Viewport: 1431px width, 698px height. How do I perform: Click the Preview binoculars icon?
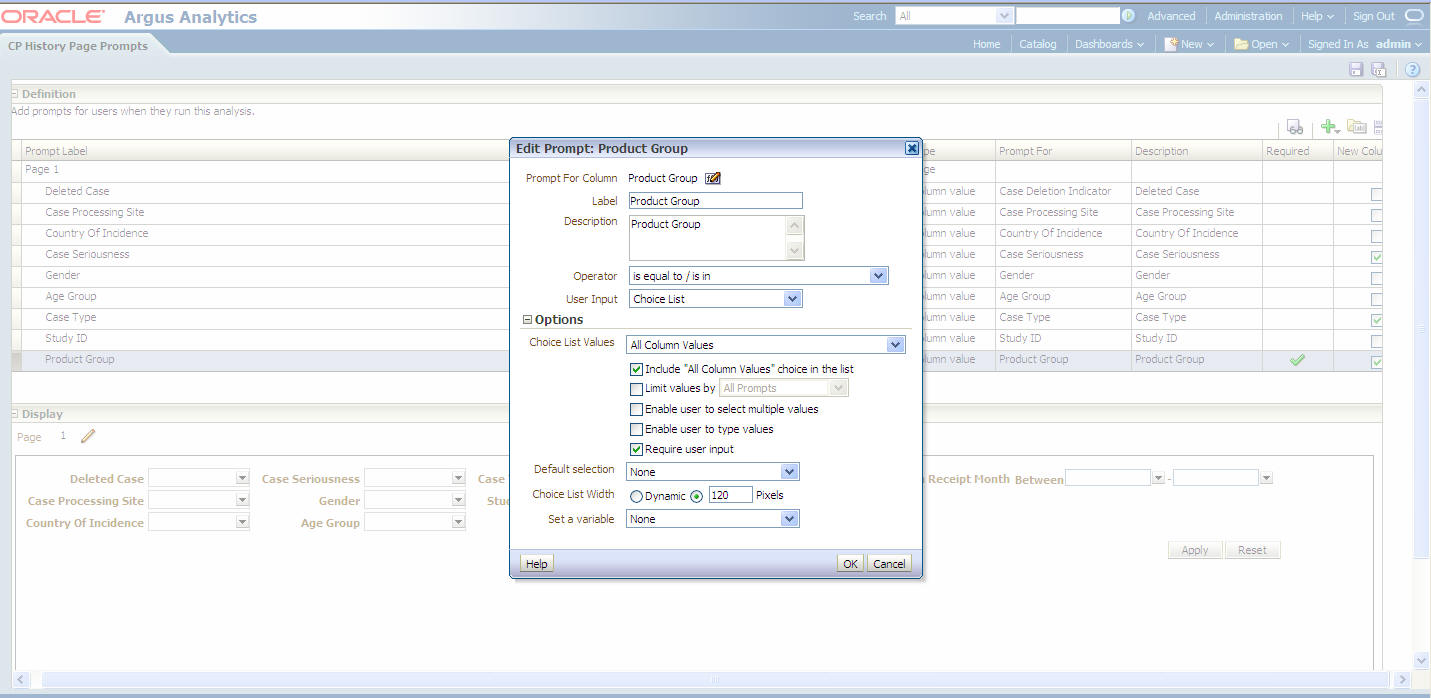[x=1294, y=127]
